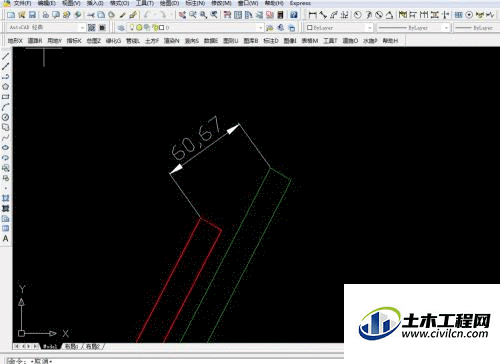Save the drawing using the floppy icon
Image resolution: width=500 pixels, height=364 pixels.
[32, 15]
